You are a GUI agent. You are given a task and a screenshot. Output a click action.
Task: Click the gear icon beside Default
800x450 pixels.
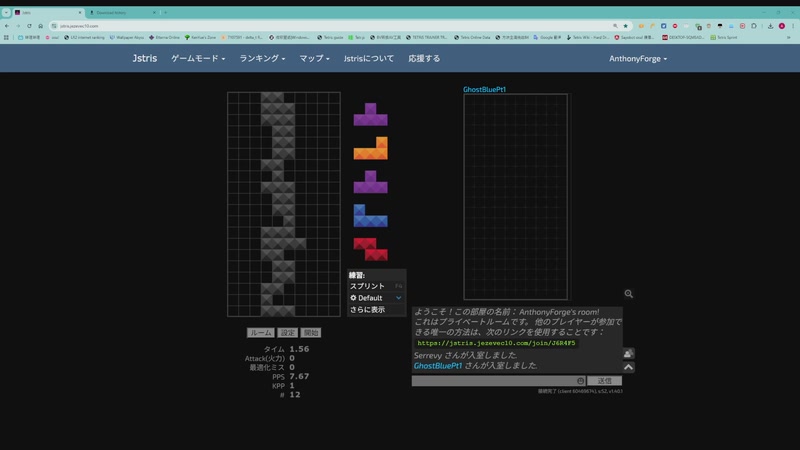pyautogui.click(x=353, y=298)
